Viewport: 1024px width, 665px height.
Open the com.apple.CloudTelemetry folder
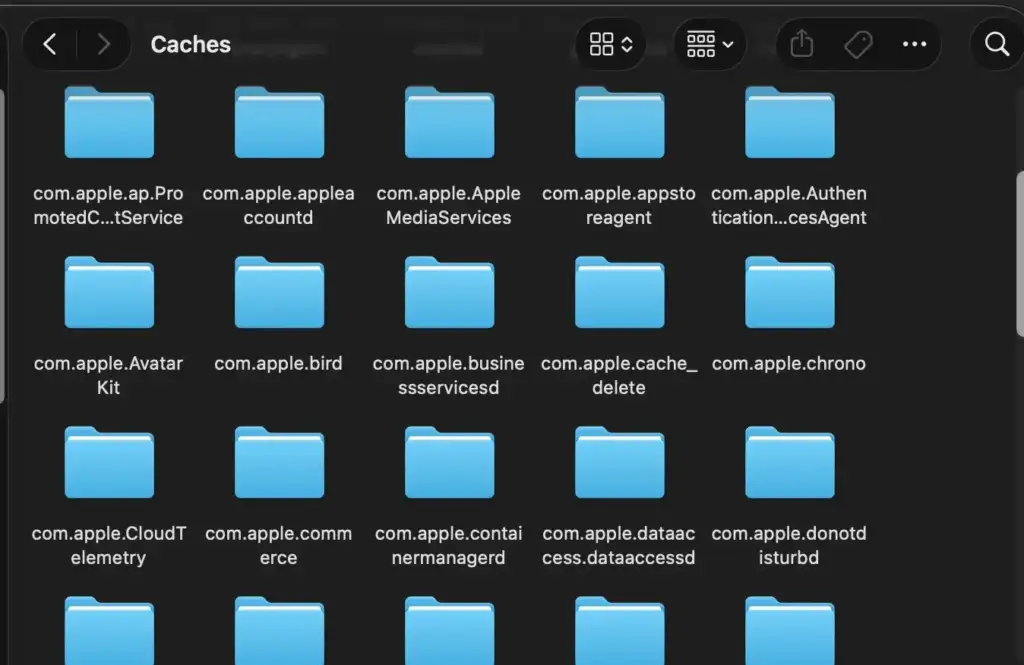click(x=109, y=462)
